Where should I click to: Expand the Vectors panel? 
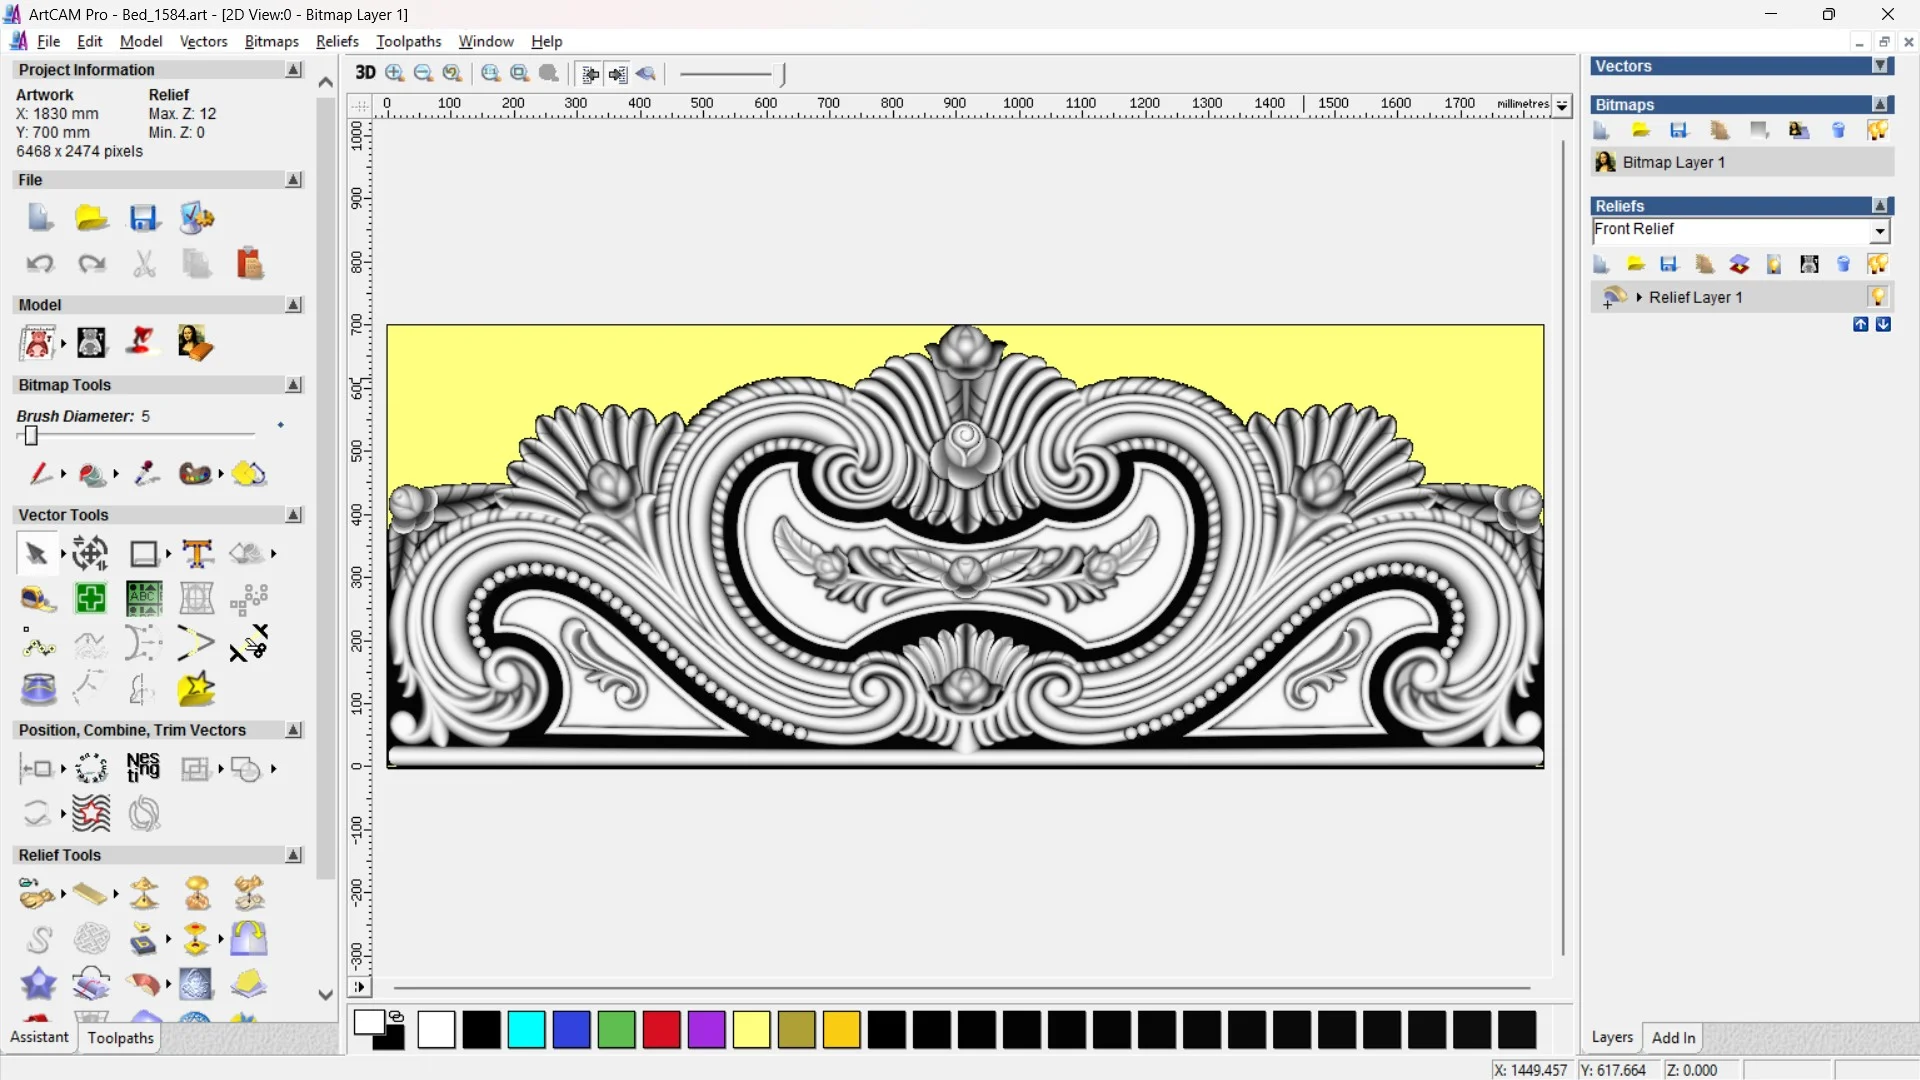(1880, 66)
